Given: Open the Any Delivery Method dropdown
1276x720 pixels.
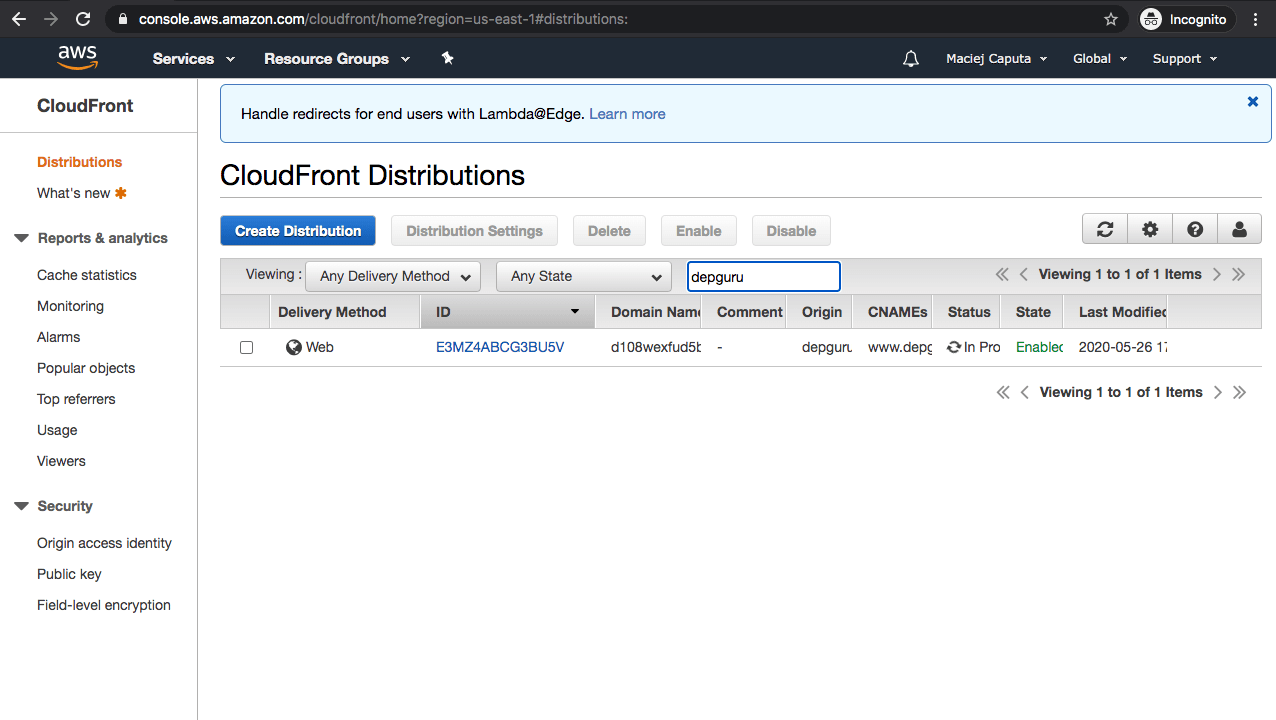Looking at the screenshot, I should [393, 276].
